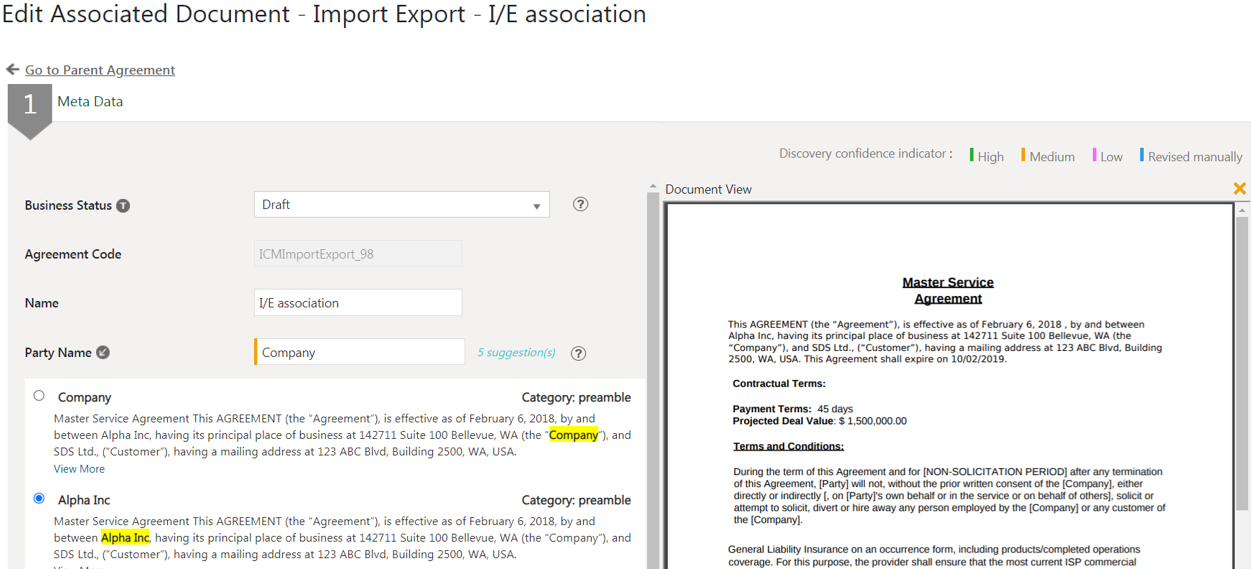Click the back arrow icon beside Go to Parent Agreement
Image resolution: width=1252 pixels, height=569 pixels.
(12, 70)
